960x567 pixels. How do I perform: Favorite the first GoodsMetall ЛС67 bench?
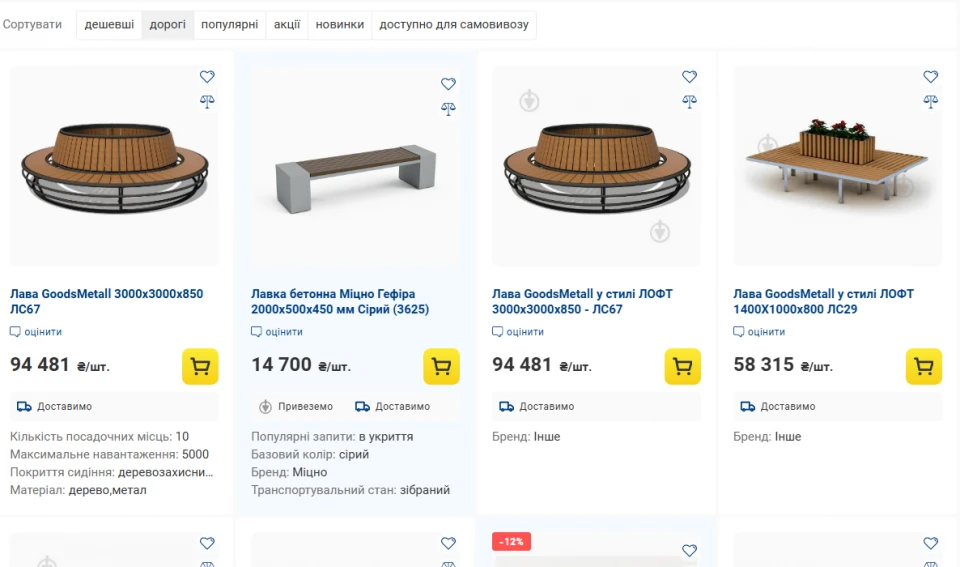207,77
